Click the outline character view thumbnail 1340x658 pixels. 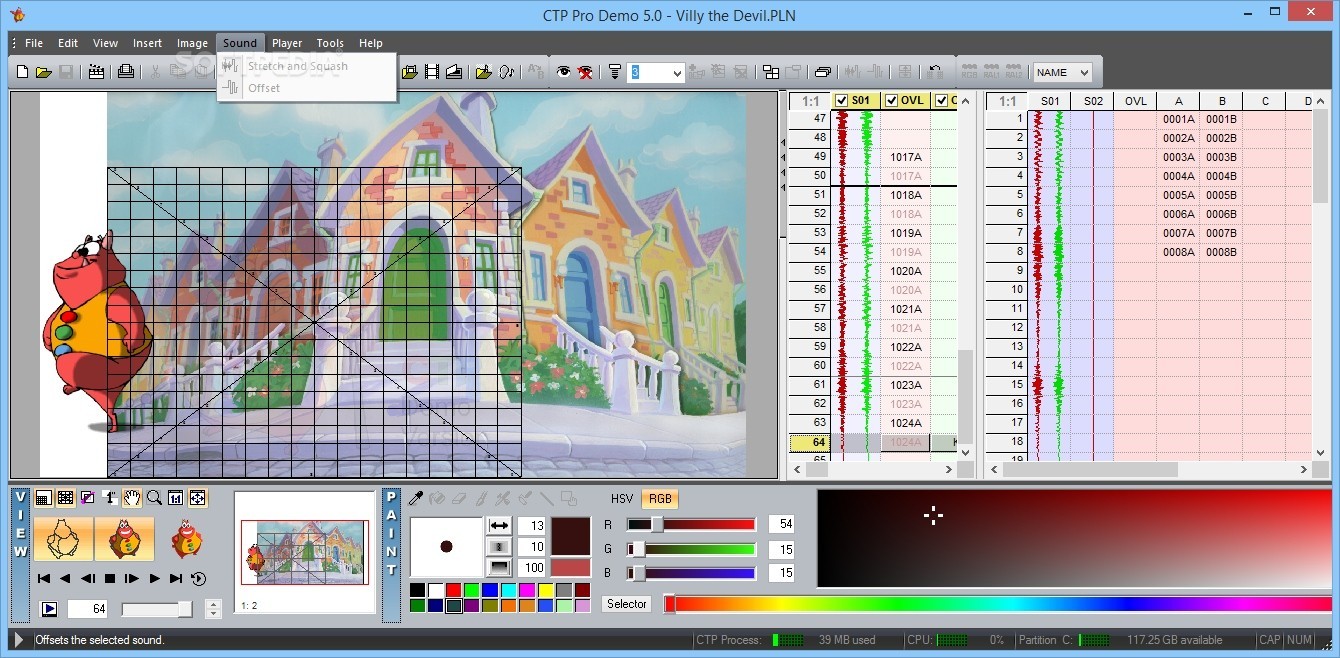pos(64,539)
